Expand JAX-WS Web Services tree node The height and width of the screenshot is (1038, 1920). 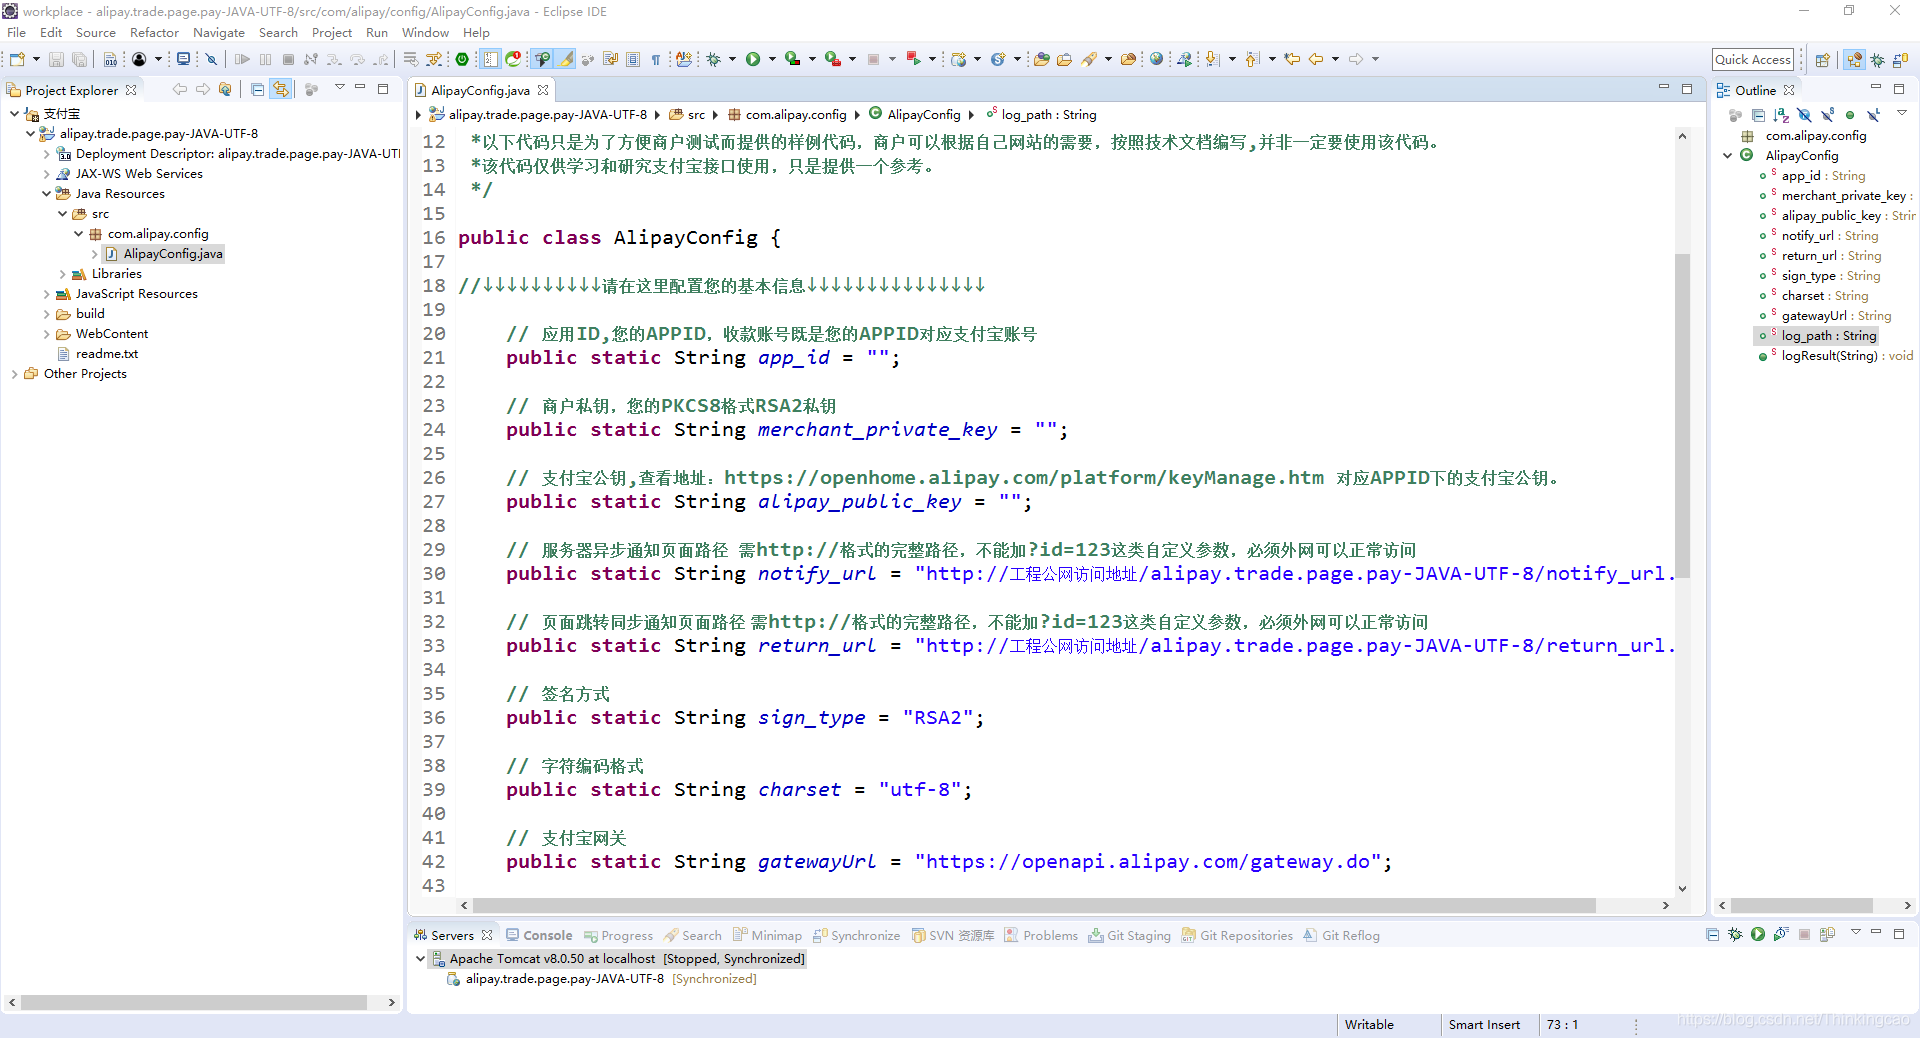pyautogui.click(x=46, y=173)
